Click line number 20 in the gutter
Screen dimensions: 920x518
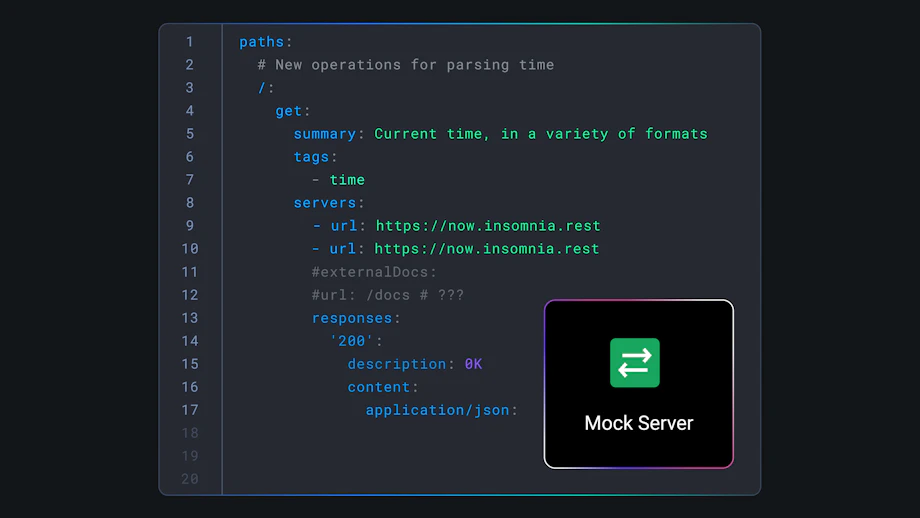pyautogui.click(x=190, y=479)
